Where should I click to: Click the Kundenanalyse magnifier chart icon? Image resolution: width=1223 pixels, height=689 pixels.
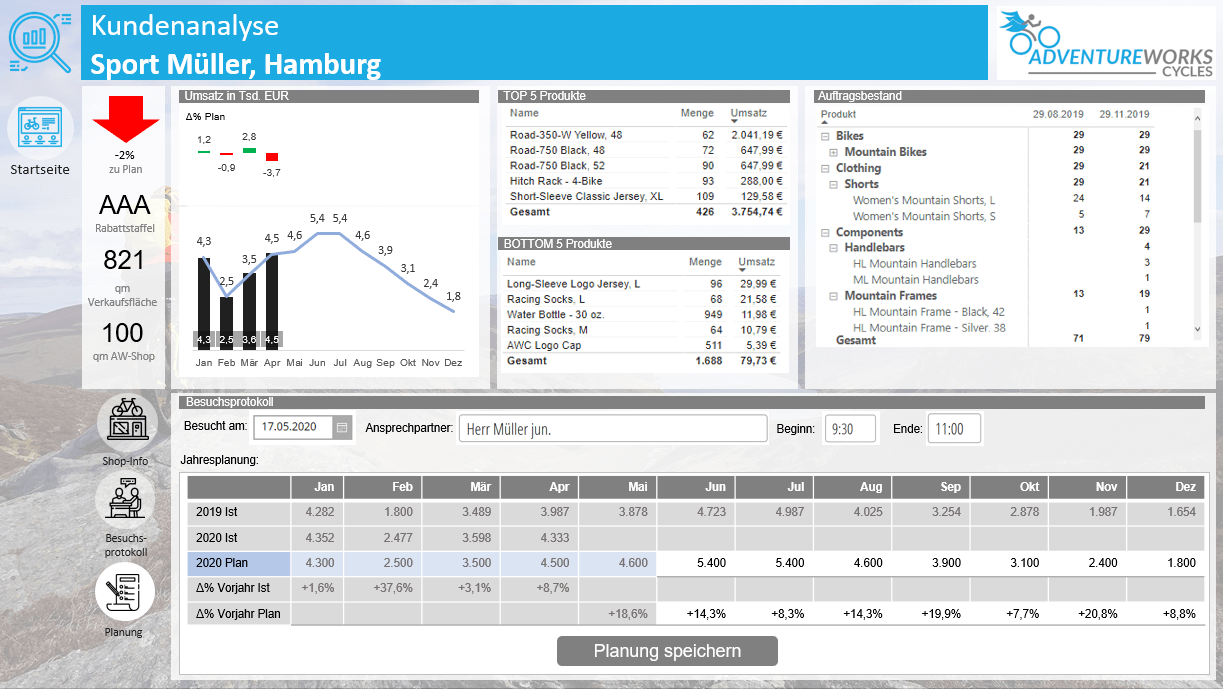[40, 42]
